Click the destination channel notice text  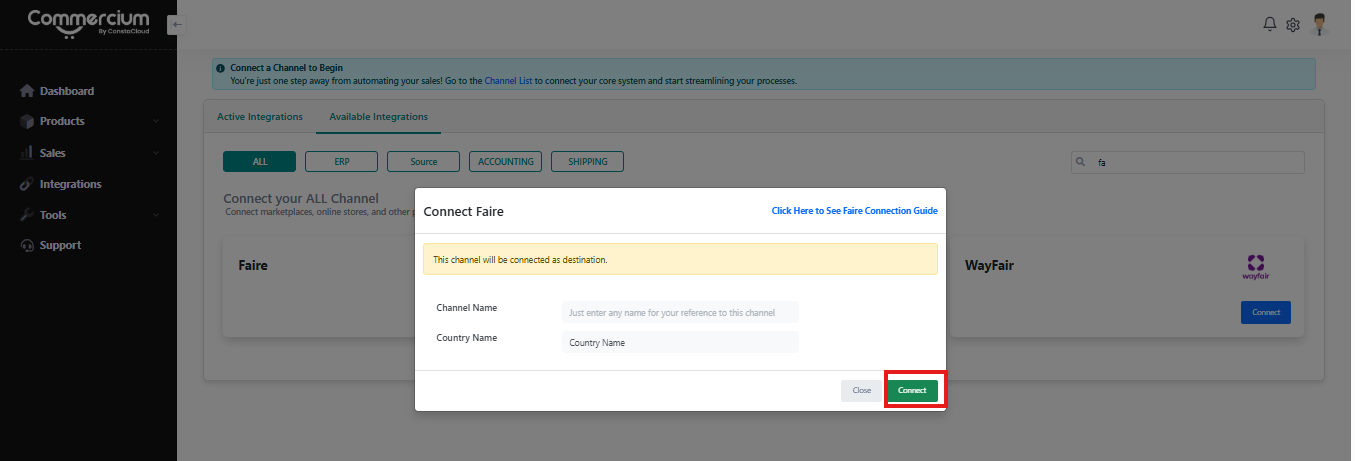coord(520,259)
